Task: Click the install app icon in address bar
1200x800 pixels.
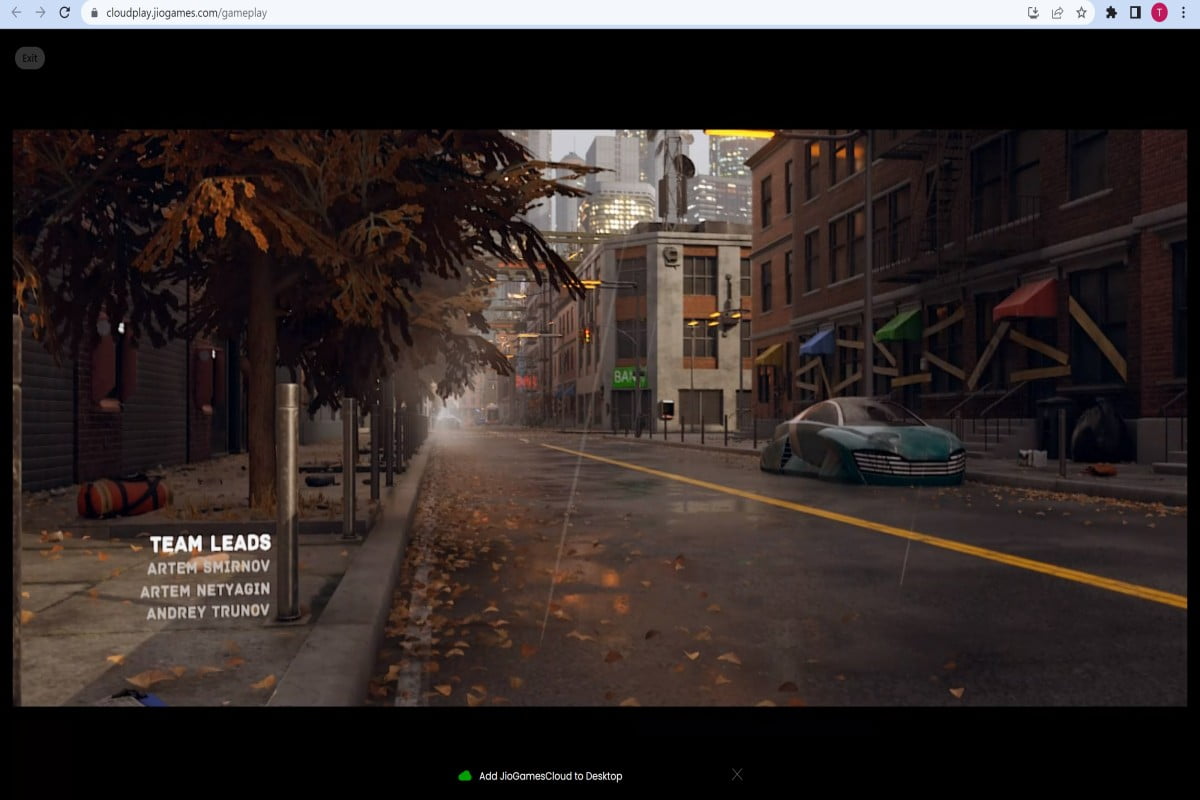Action: (x=1033, y=13)
